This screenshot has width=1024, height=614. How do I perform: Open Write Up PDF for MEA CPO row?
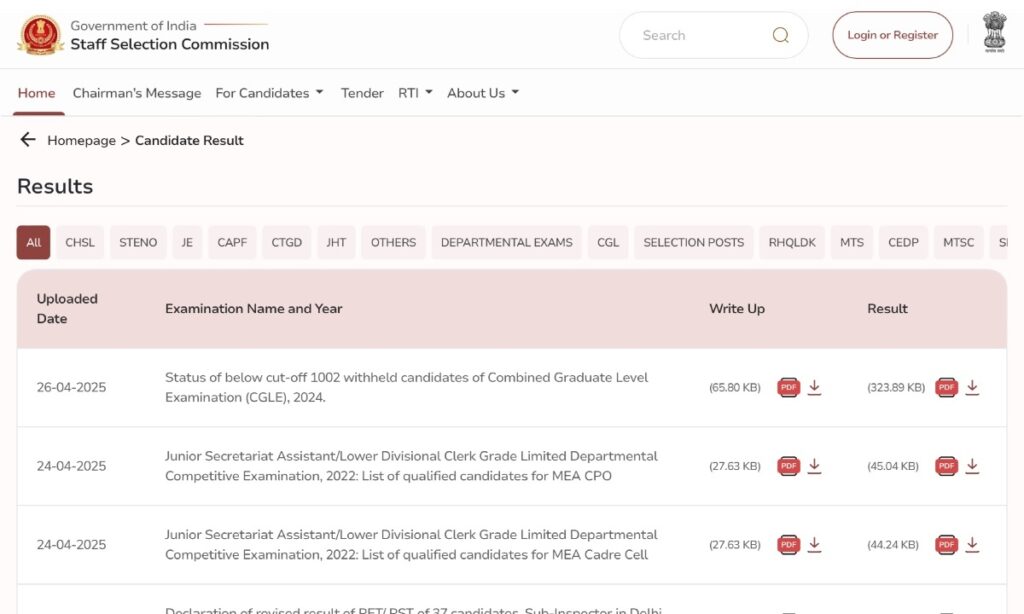[x=788, y=466]
